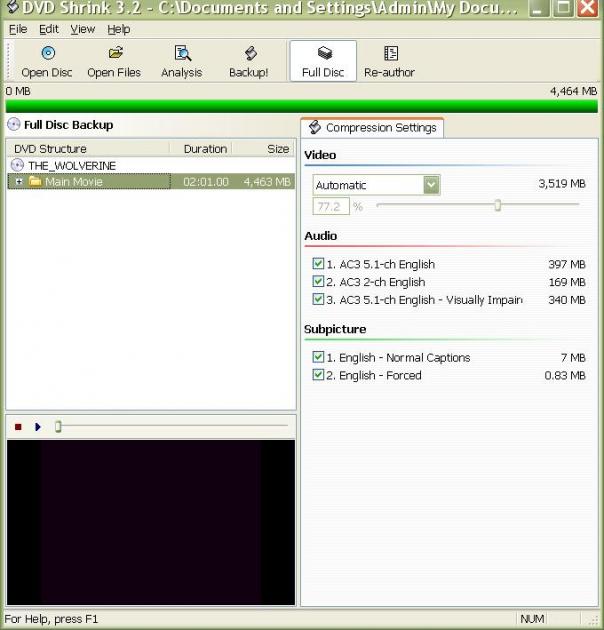Click the 02:01.00 duration value

point(206,182)
